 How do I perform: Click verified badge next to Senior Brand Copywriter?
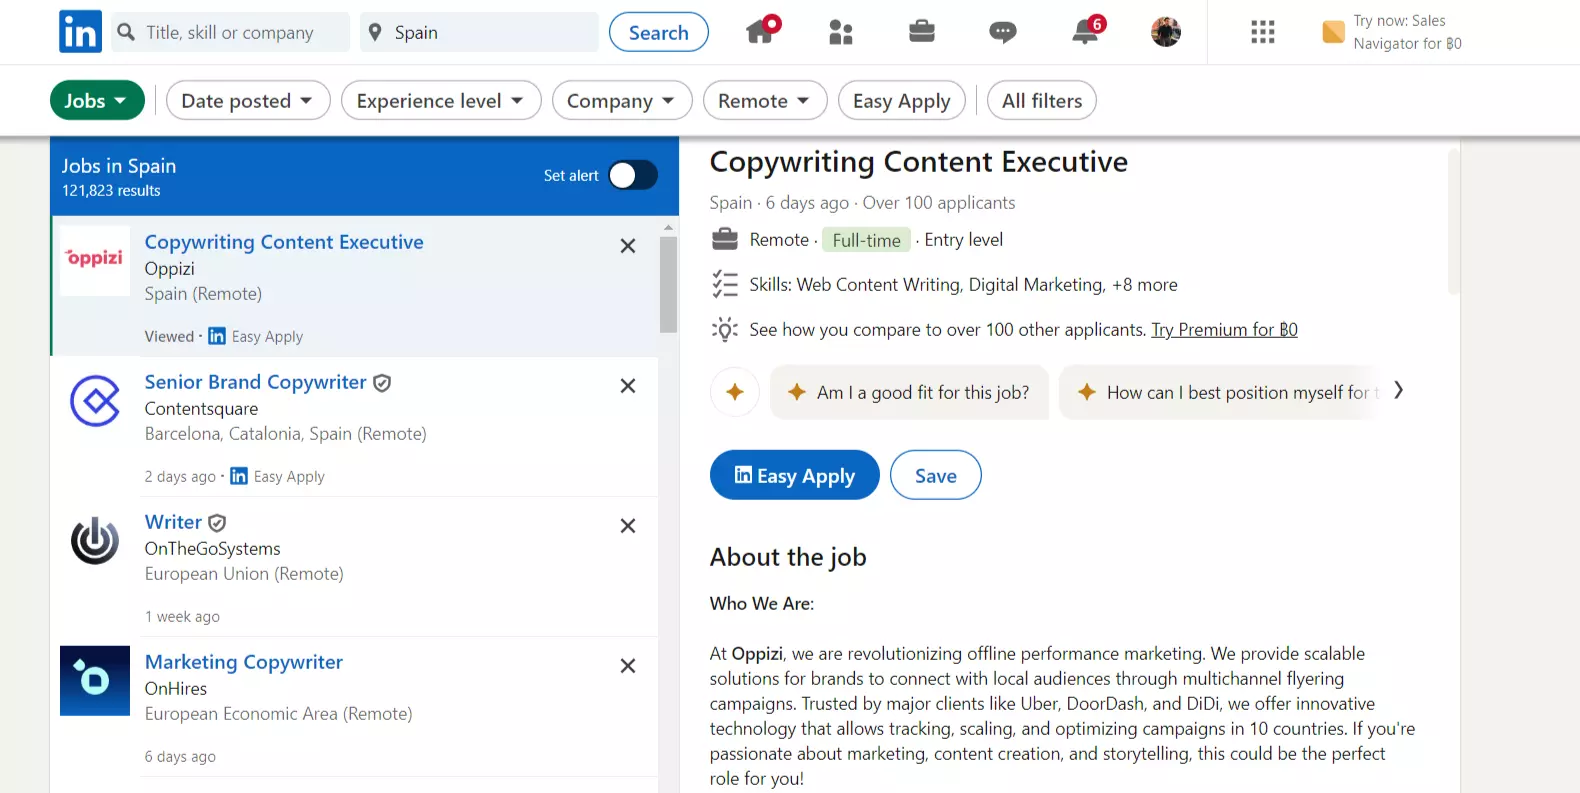point(382,383)
